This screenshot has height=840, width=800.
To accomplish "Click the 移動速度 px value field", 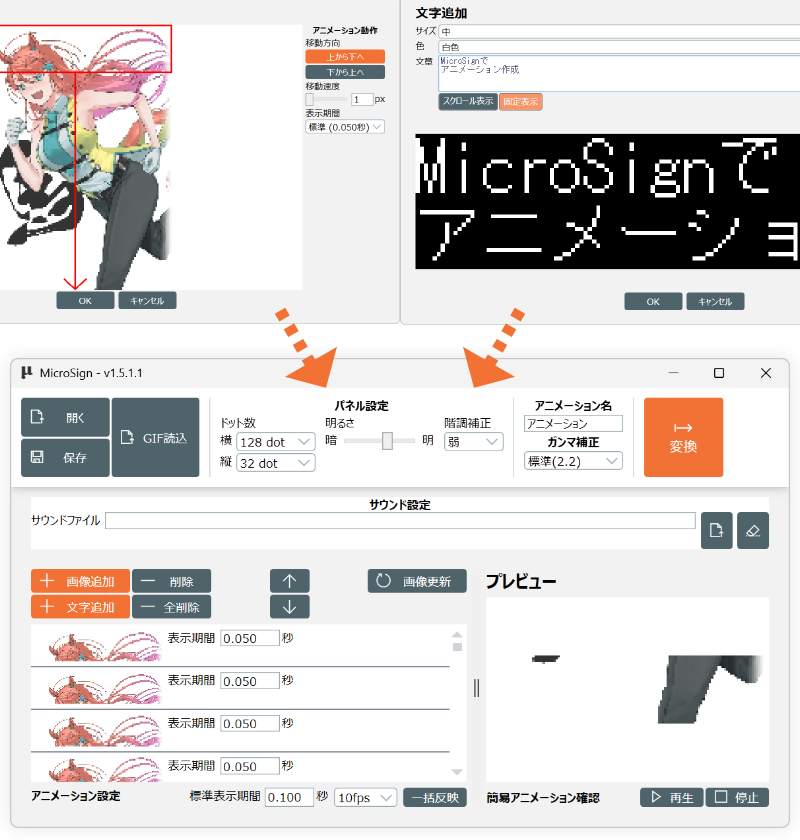I will click(362, 100).
